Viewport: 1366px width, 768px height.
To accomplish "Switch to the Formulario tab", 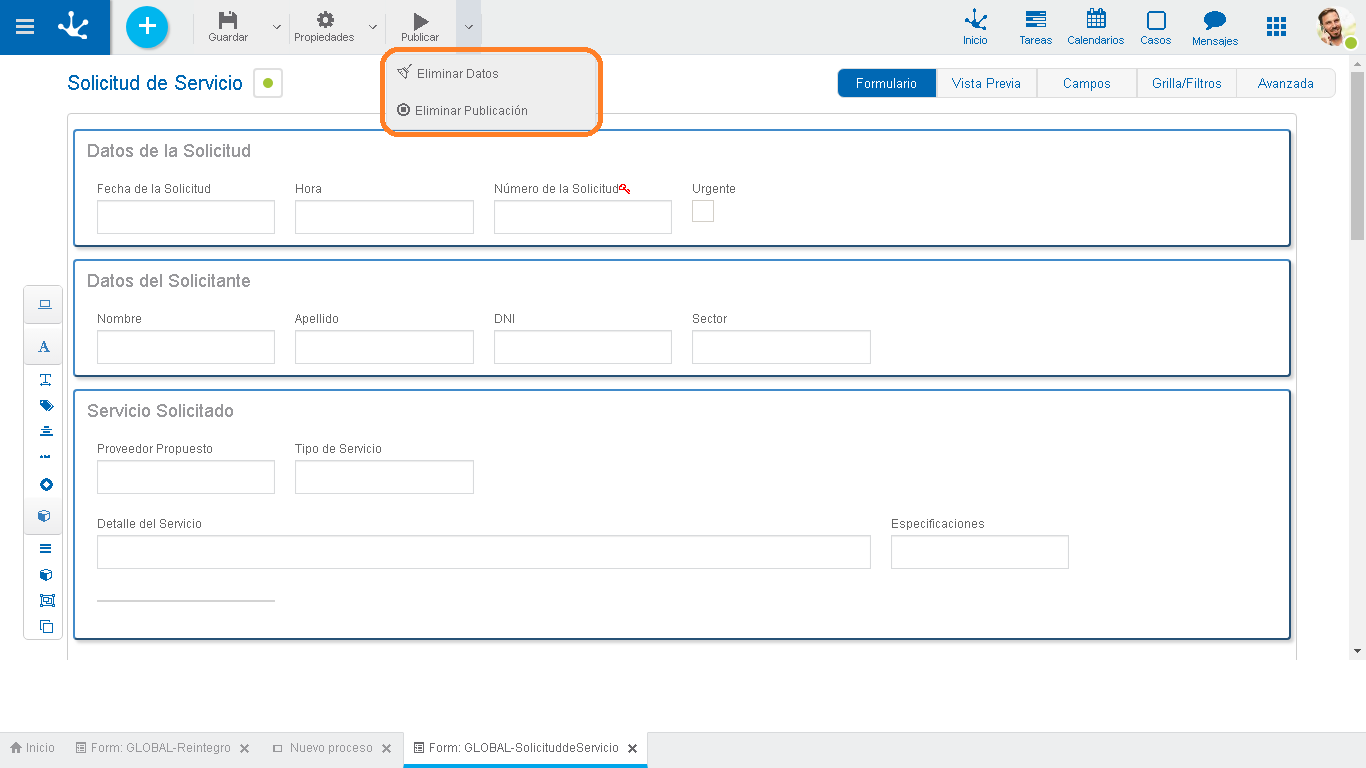I will [x=887, y=83].
